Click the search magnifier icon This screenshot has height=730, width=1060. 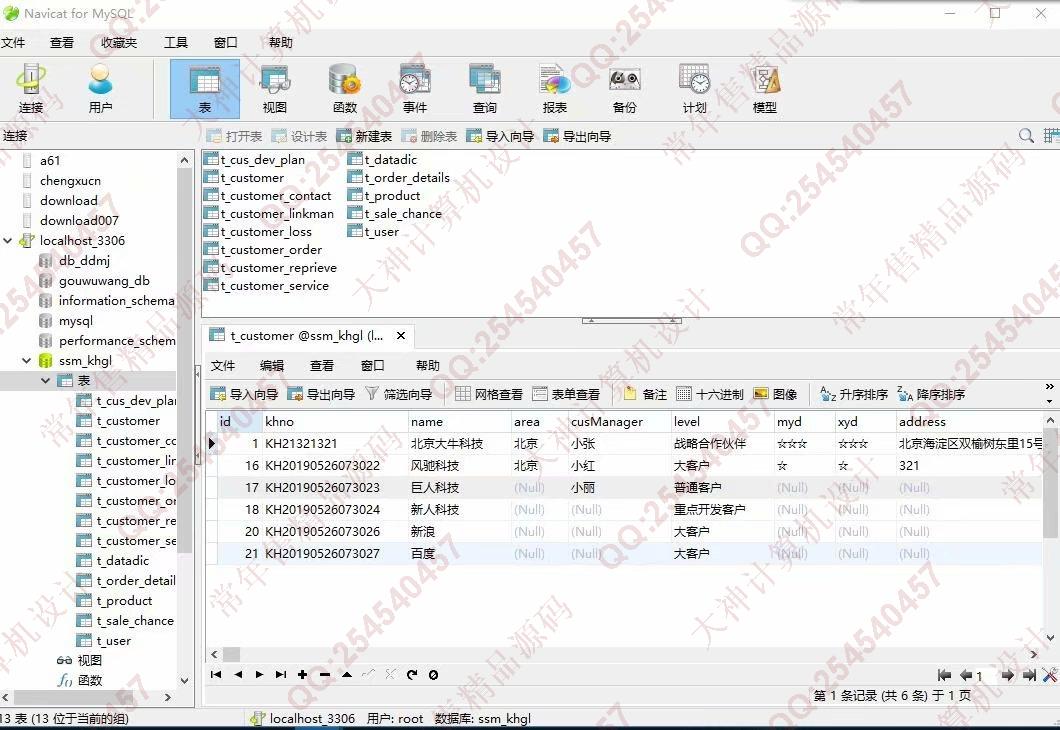pyautogui.click(x=1026, y=136)
